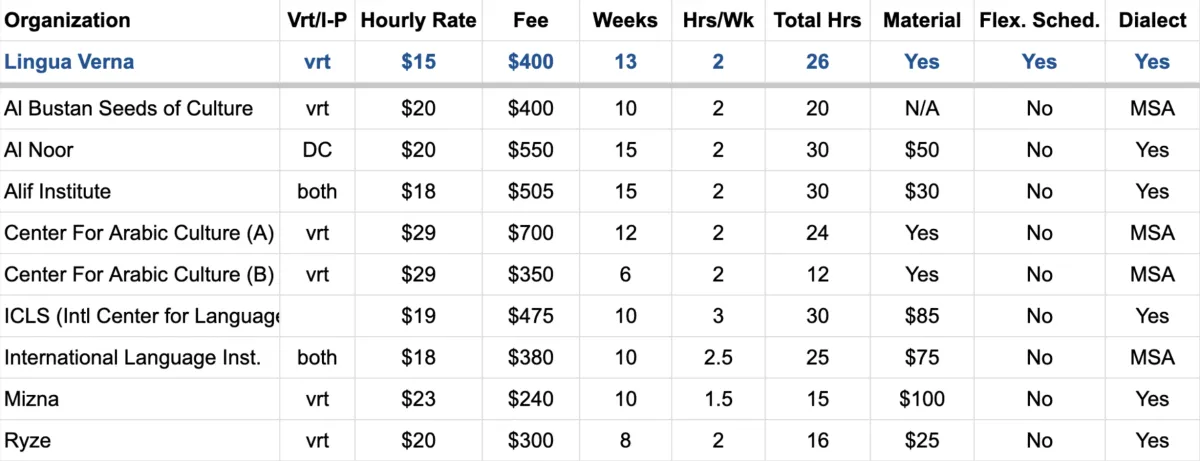1200x461 pixels.
Task: Select Ryze's $25 material cell
Action: coord(921,441)
